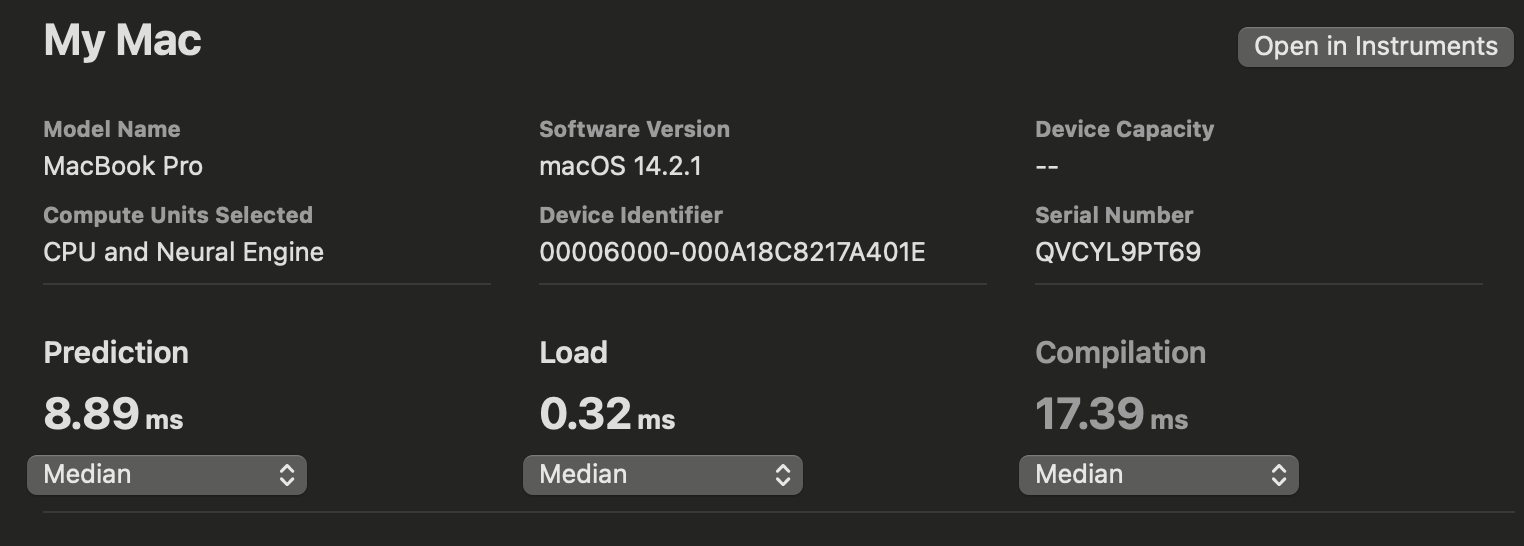Open the Median dropdown under Prediction
This screenshot has width=1524, height=546.
pyautogui.click(x=167, y=474)
